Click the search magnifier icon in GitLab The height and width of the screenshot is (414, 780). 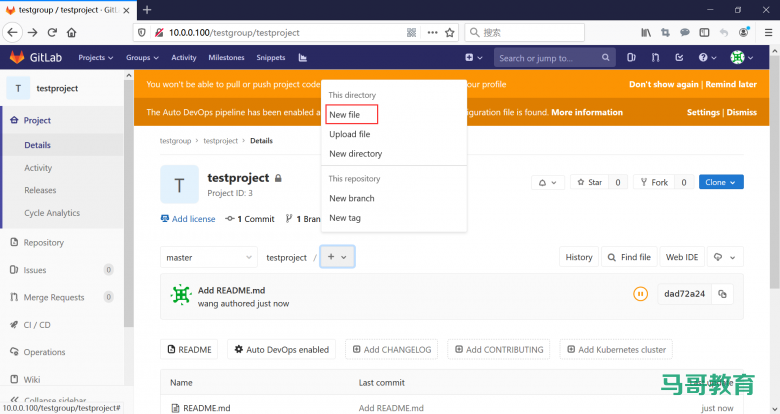pyautogui.click(x=605, y=58)
